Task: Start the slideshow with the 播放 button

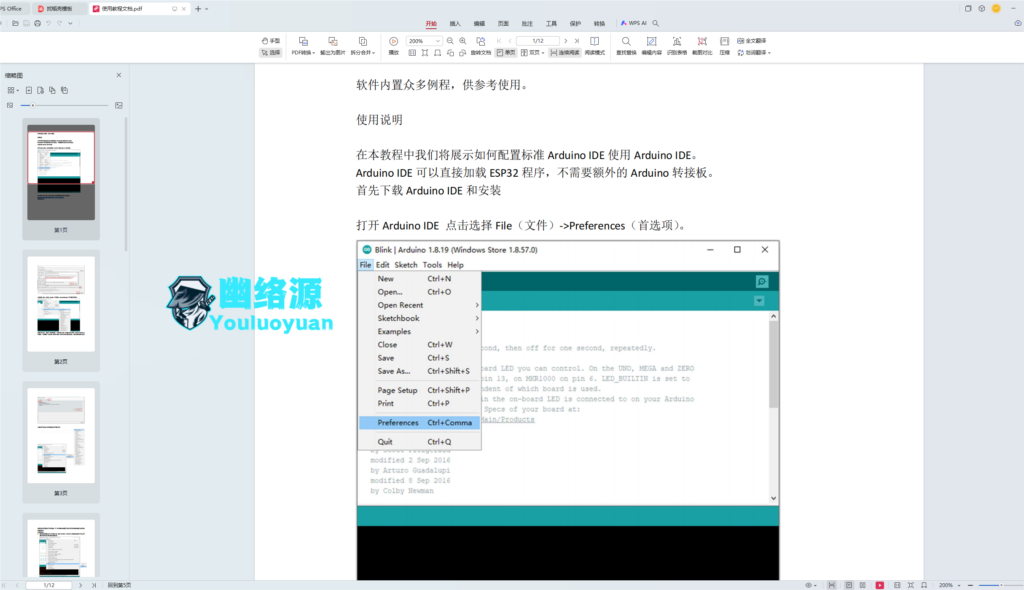Action: (x=394, y=46)
